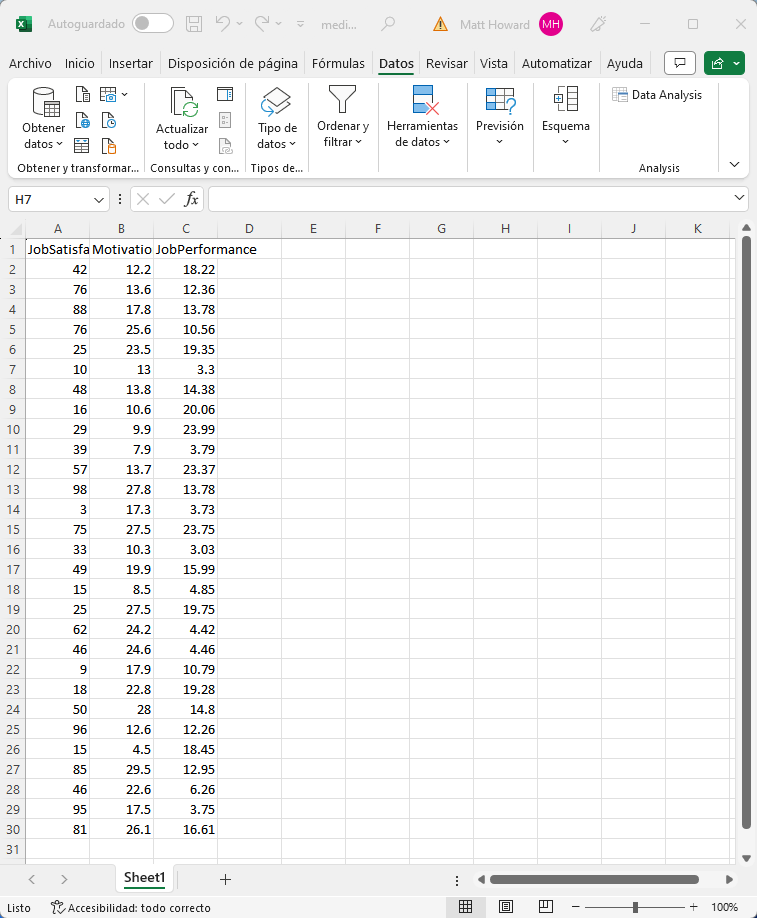
Task: Click the zoom slider in status bar
Action: pos(635,907)
